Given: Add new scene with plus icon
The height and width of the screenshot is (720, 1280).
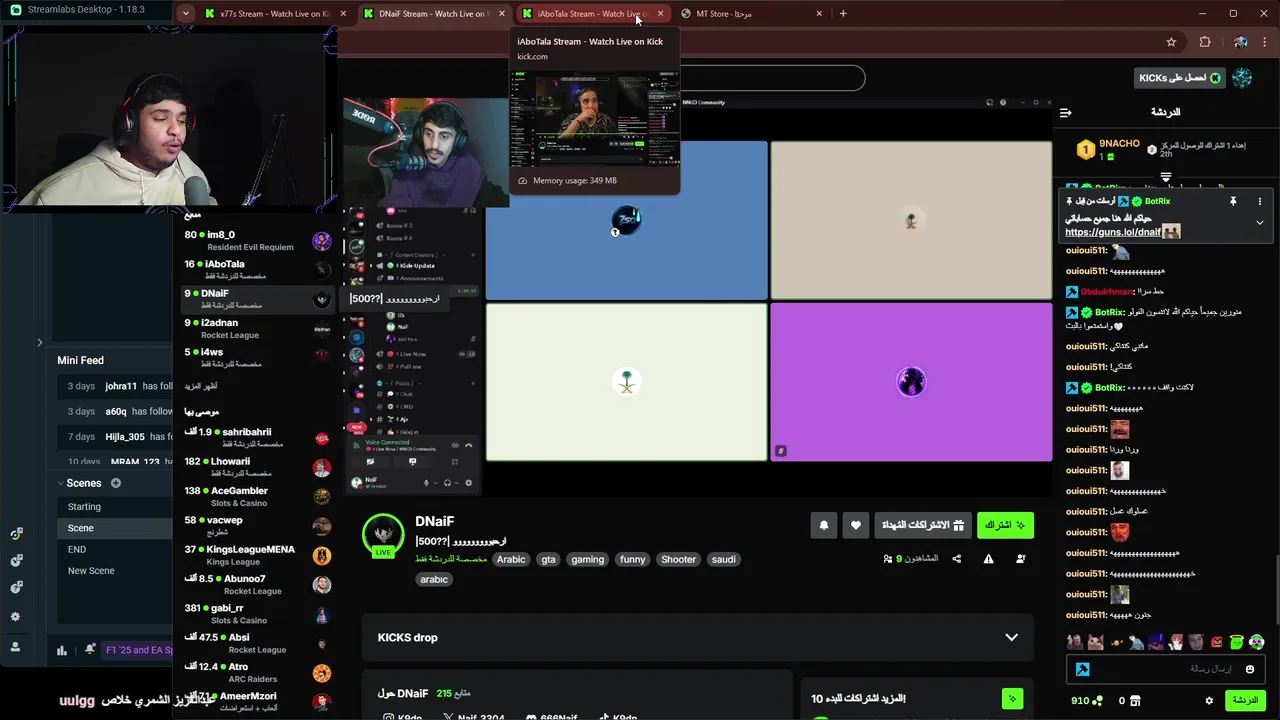Looking at the screenshot, I should (115, 483).
